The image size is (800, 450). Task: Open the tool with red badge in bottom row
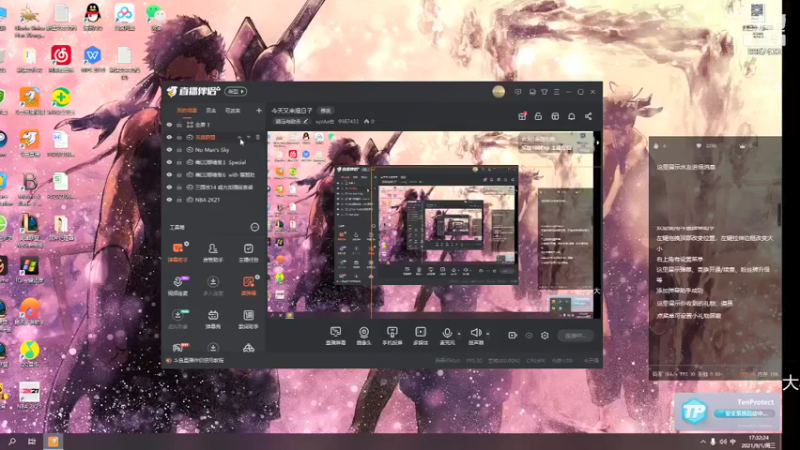(x=178, y=348)
